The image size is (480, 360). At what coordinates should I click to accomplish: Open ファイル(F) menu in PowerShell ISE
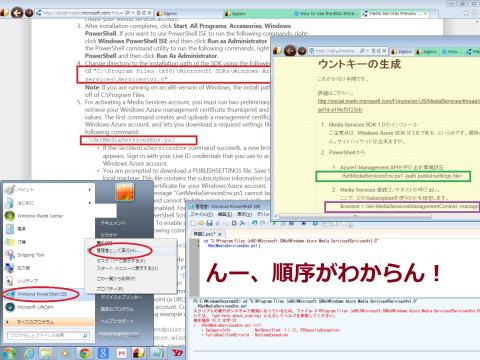(x=201, y=215)
